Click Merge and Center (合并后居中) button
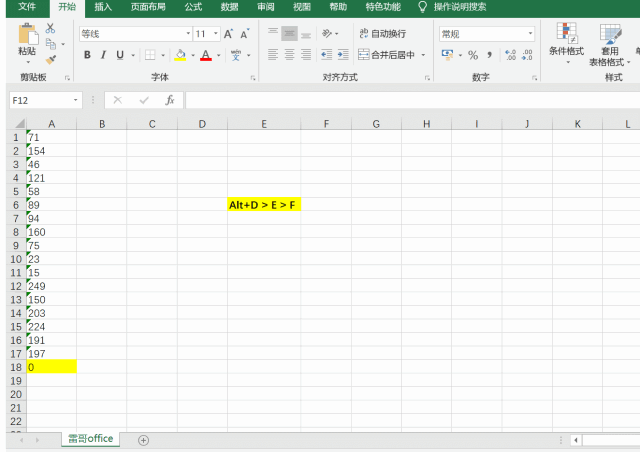Viewport: 640px width, 452px height. click(391, 55)
